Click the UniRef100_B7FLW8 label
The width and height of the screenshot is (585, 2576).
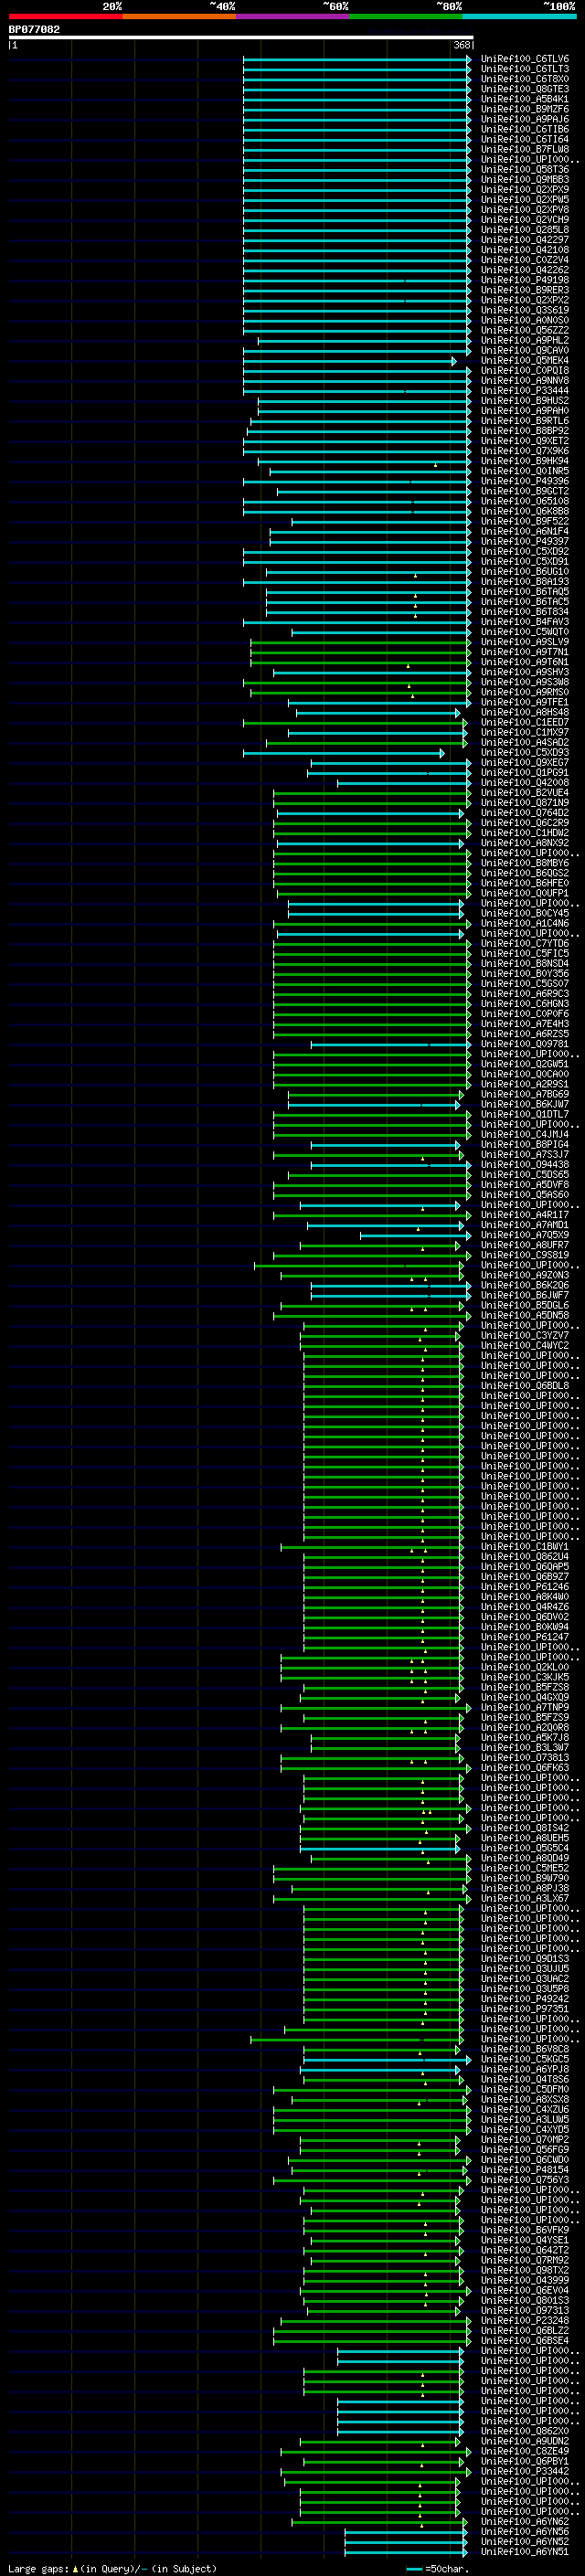point(525,149)
